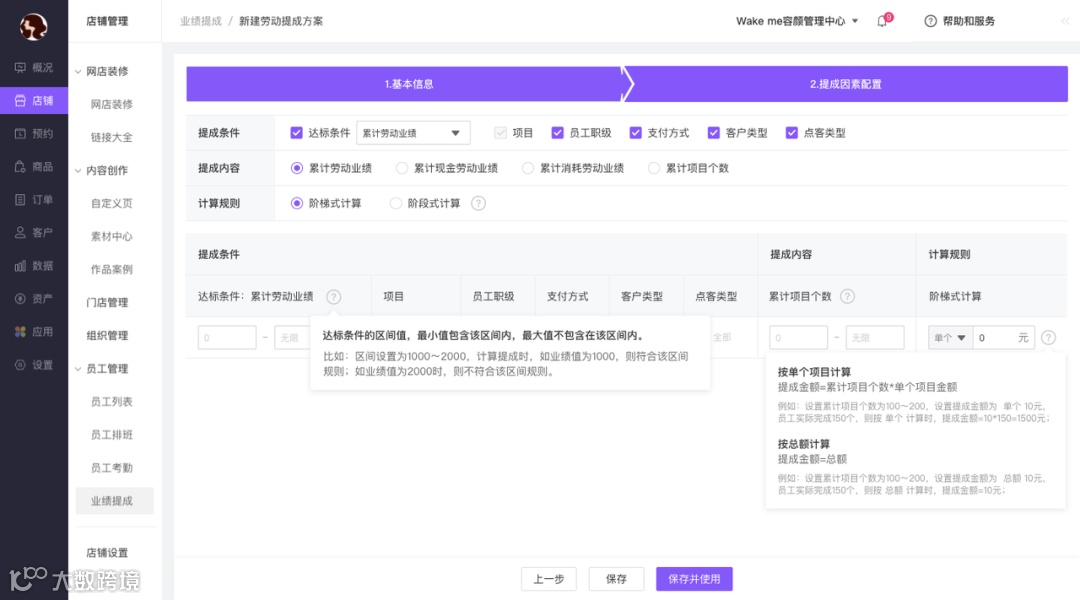The image size is (1080, 600).
Task: Go to step 2.提成因素配置
Action: [846, 84]
